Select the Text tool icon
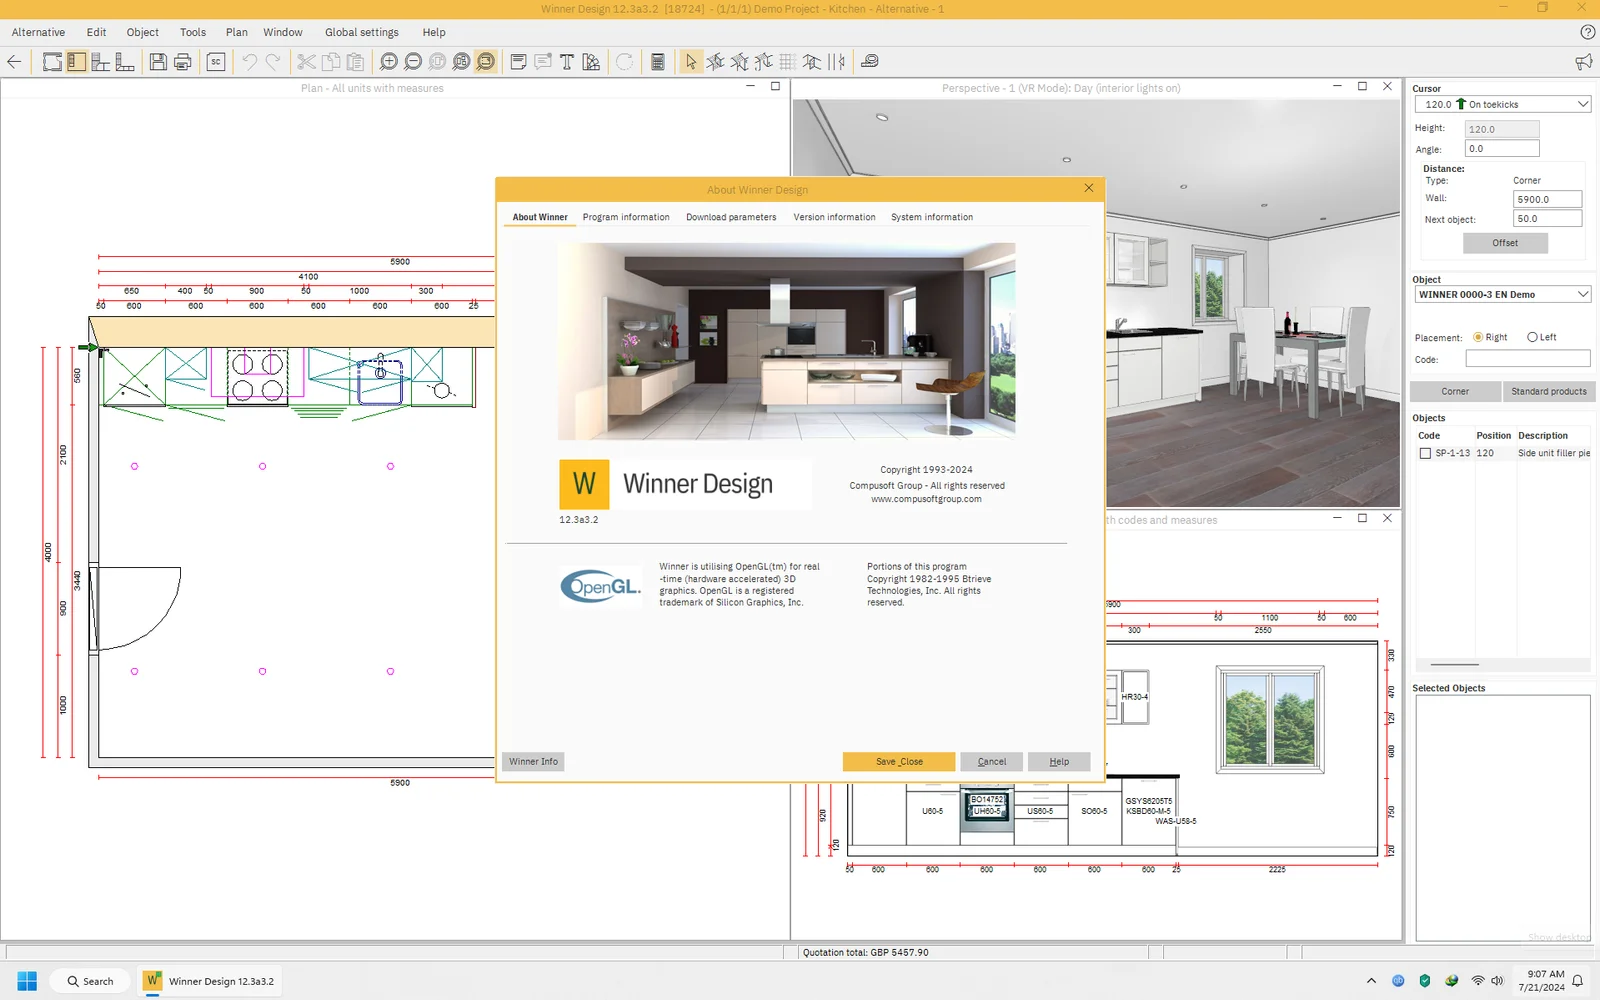Image resolution: width=1600 pixels, height=1000 pixels. click(x=566, y=61)
